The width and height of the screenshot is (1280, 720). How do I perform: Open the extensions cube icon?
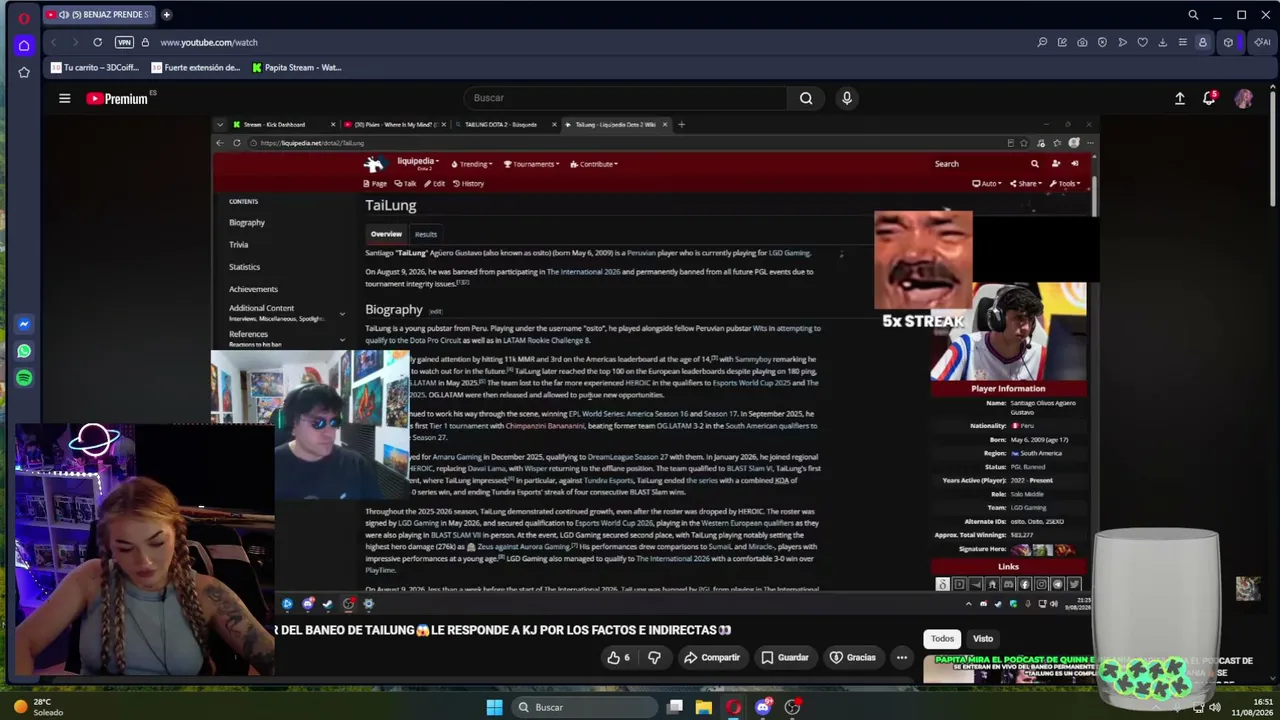[1229, 42]
